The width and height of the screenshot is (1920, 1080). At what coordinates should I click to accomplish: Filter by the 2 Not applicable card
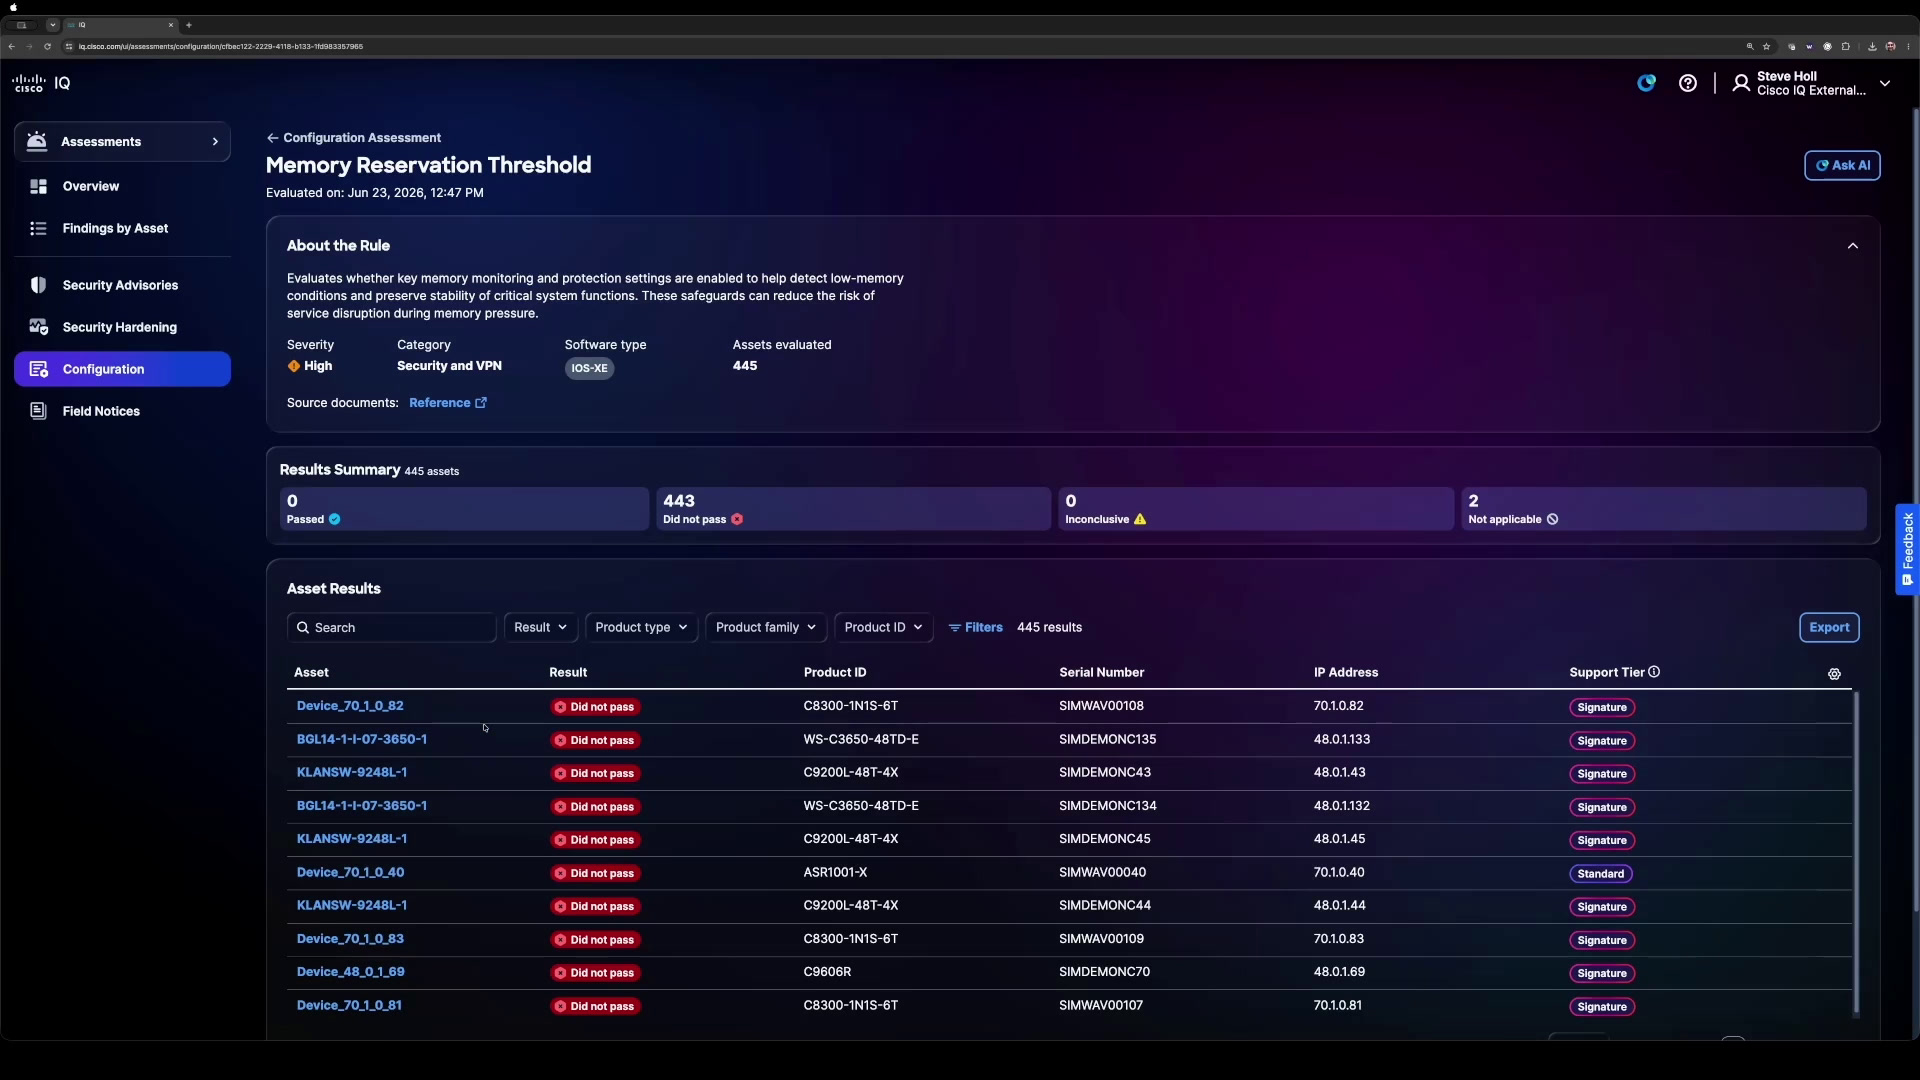point(1663,509)
